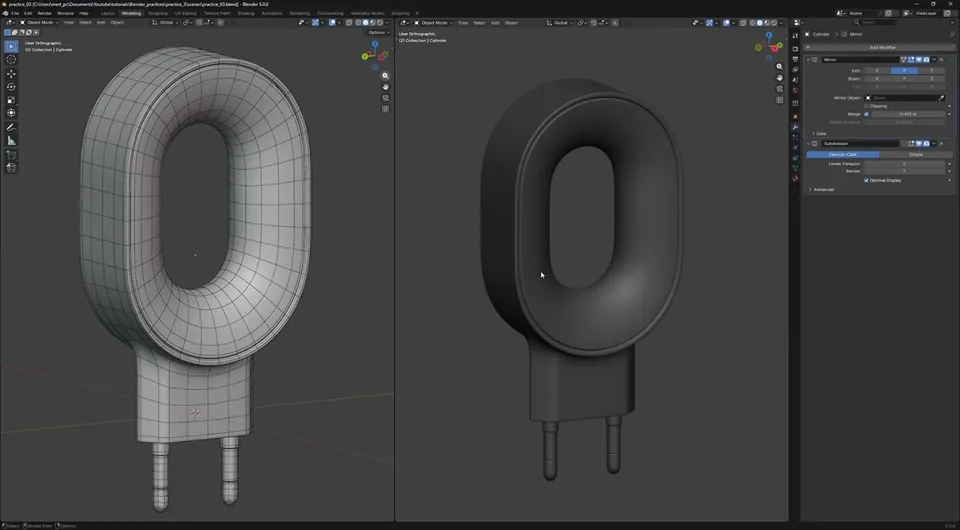Open the Object properties tab (orange square)
The width and height of the screenshot is (960, 530).
[795, 116]
